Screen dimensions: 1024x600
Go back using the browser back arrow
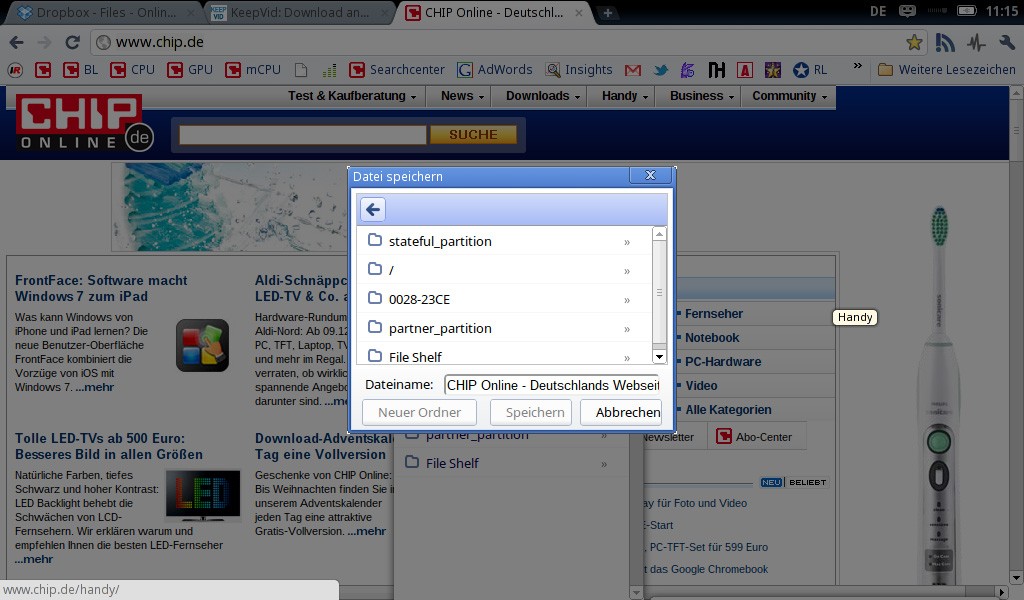point(16,42)
